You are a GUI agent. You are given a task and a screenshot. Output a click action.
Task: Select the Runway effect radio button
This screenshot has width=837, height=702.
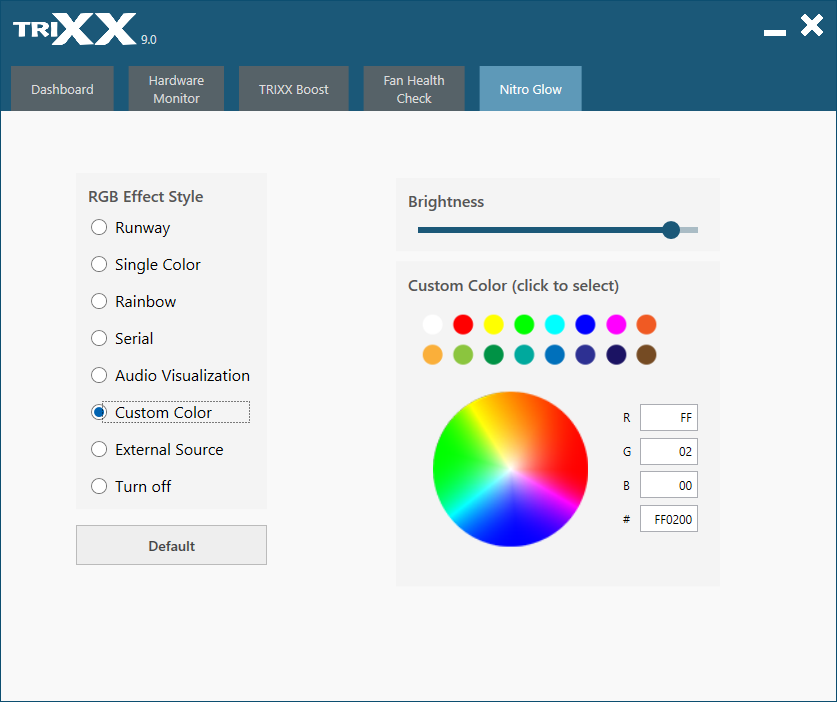pos(99,227)
